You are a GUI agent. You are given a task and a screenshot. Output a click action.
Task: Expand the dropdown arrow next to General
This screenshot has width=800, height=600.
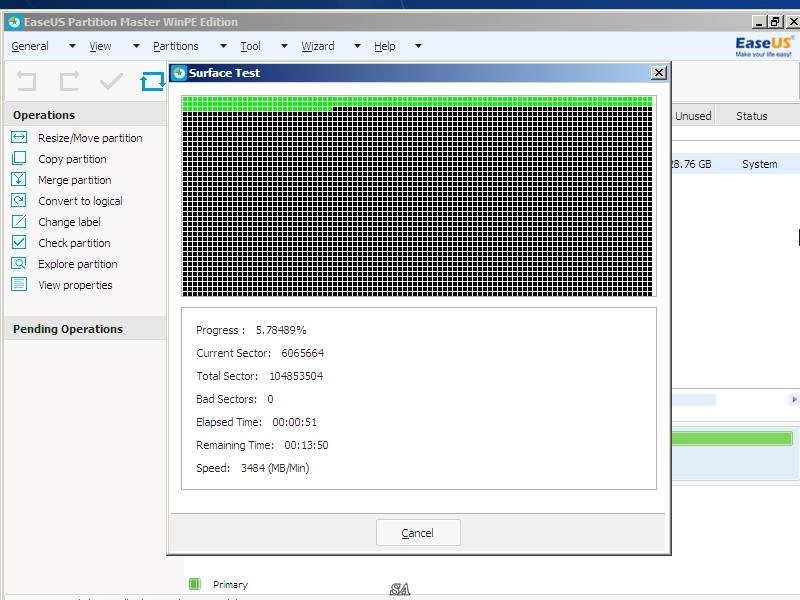pos(72,46)
